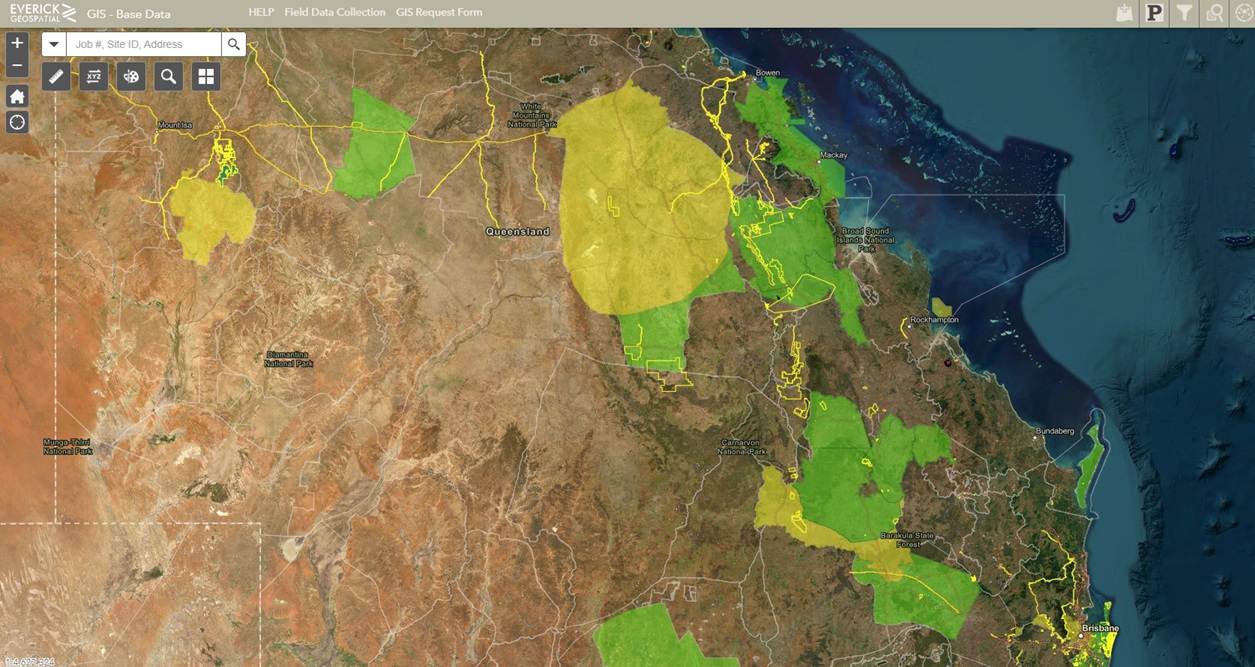The image size is (1255, 667).
Task: Open the HELP menu item
Action: pos(261,13)
